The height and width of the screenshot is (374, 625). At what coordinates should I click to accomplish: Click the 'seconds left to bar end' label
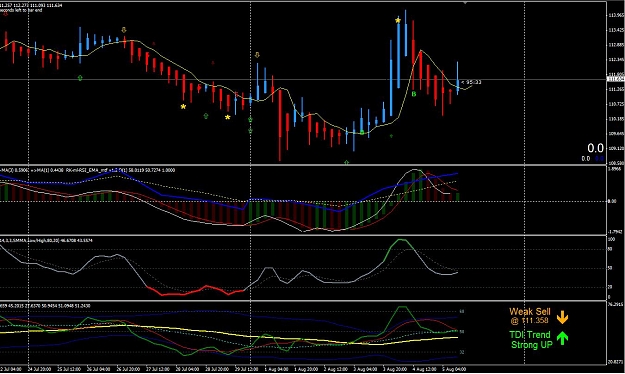pos(21,10)
